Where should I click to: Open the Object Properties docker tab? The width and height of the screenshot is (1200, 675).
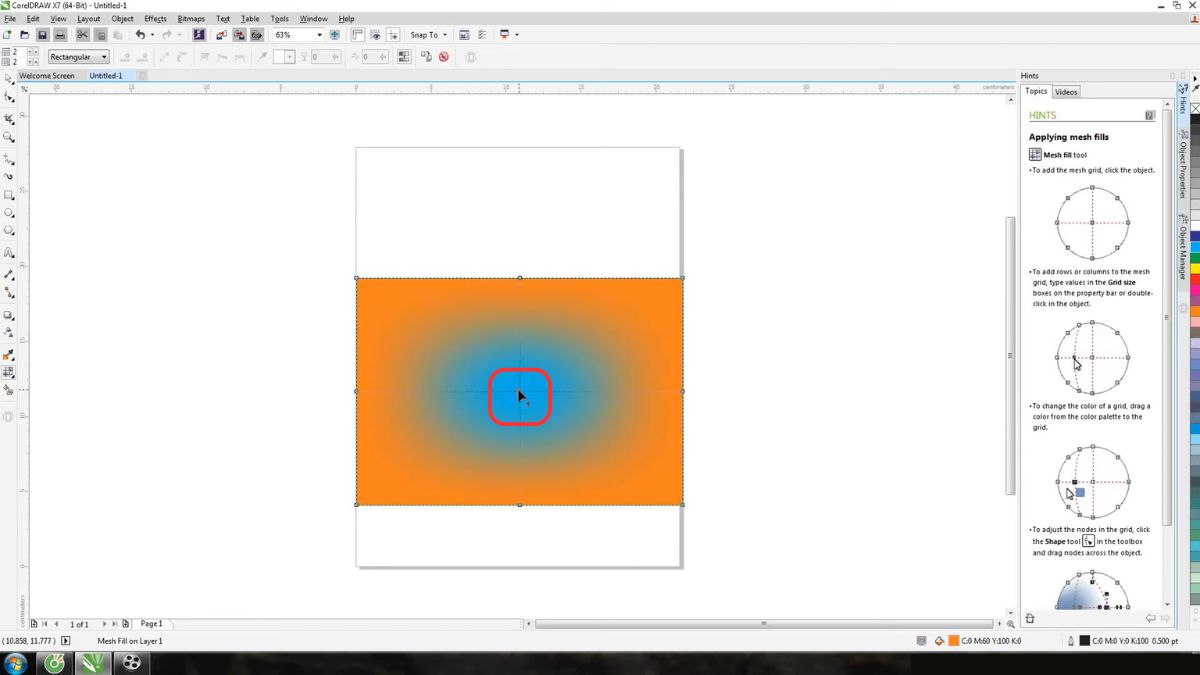(1182, 164)
